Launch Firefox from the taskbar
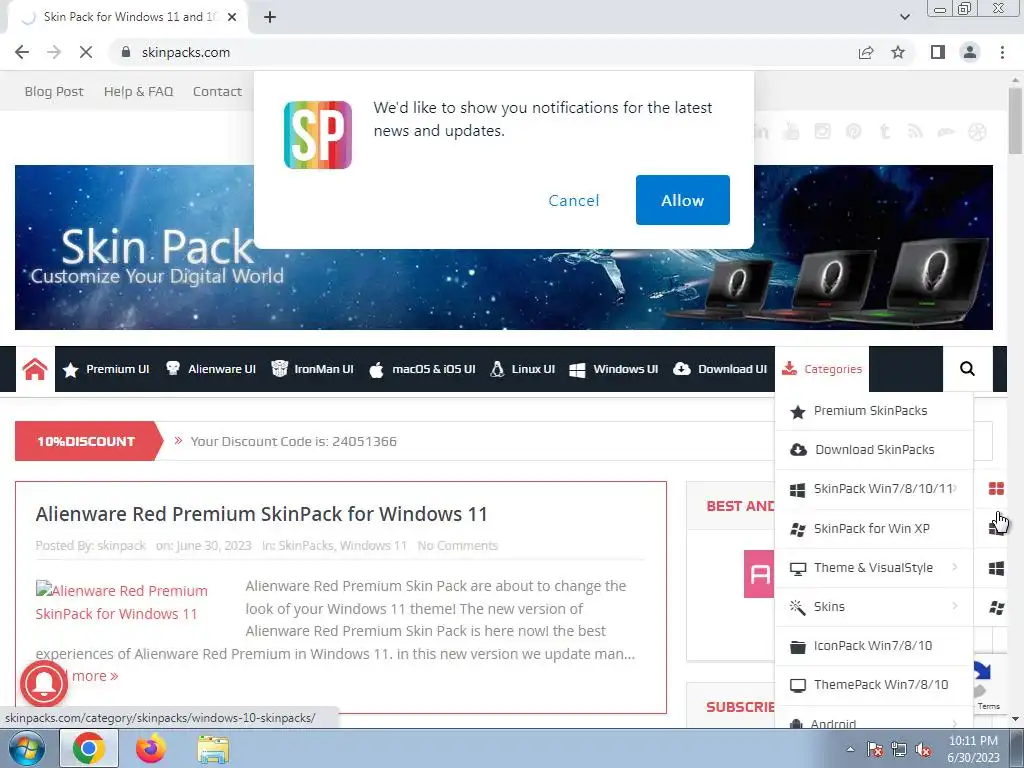The height and width of the screenshot is (768, 1024). point(150,748)
